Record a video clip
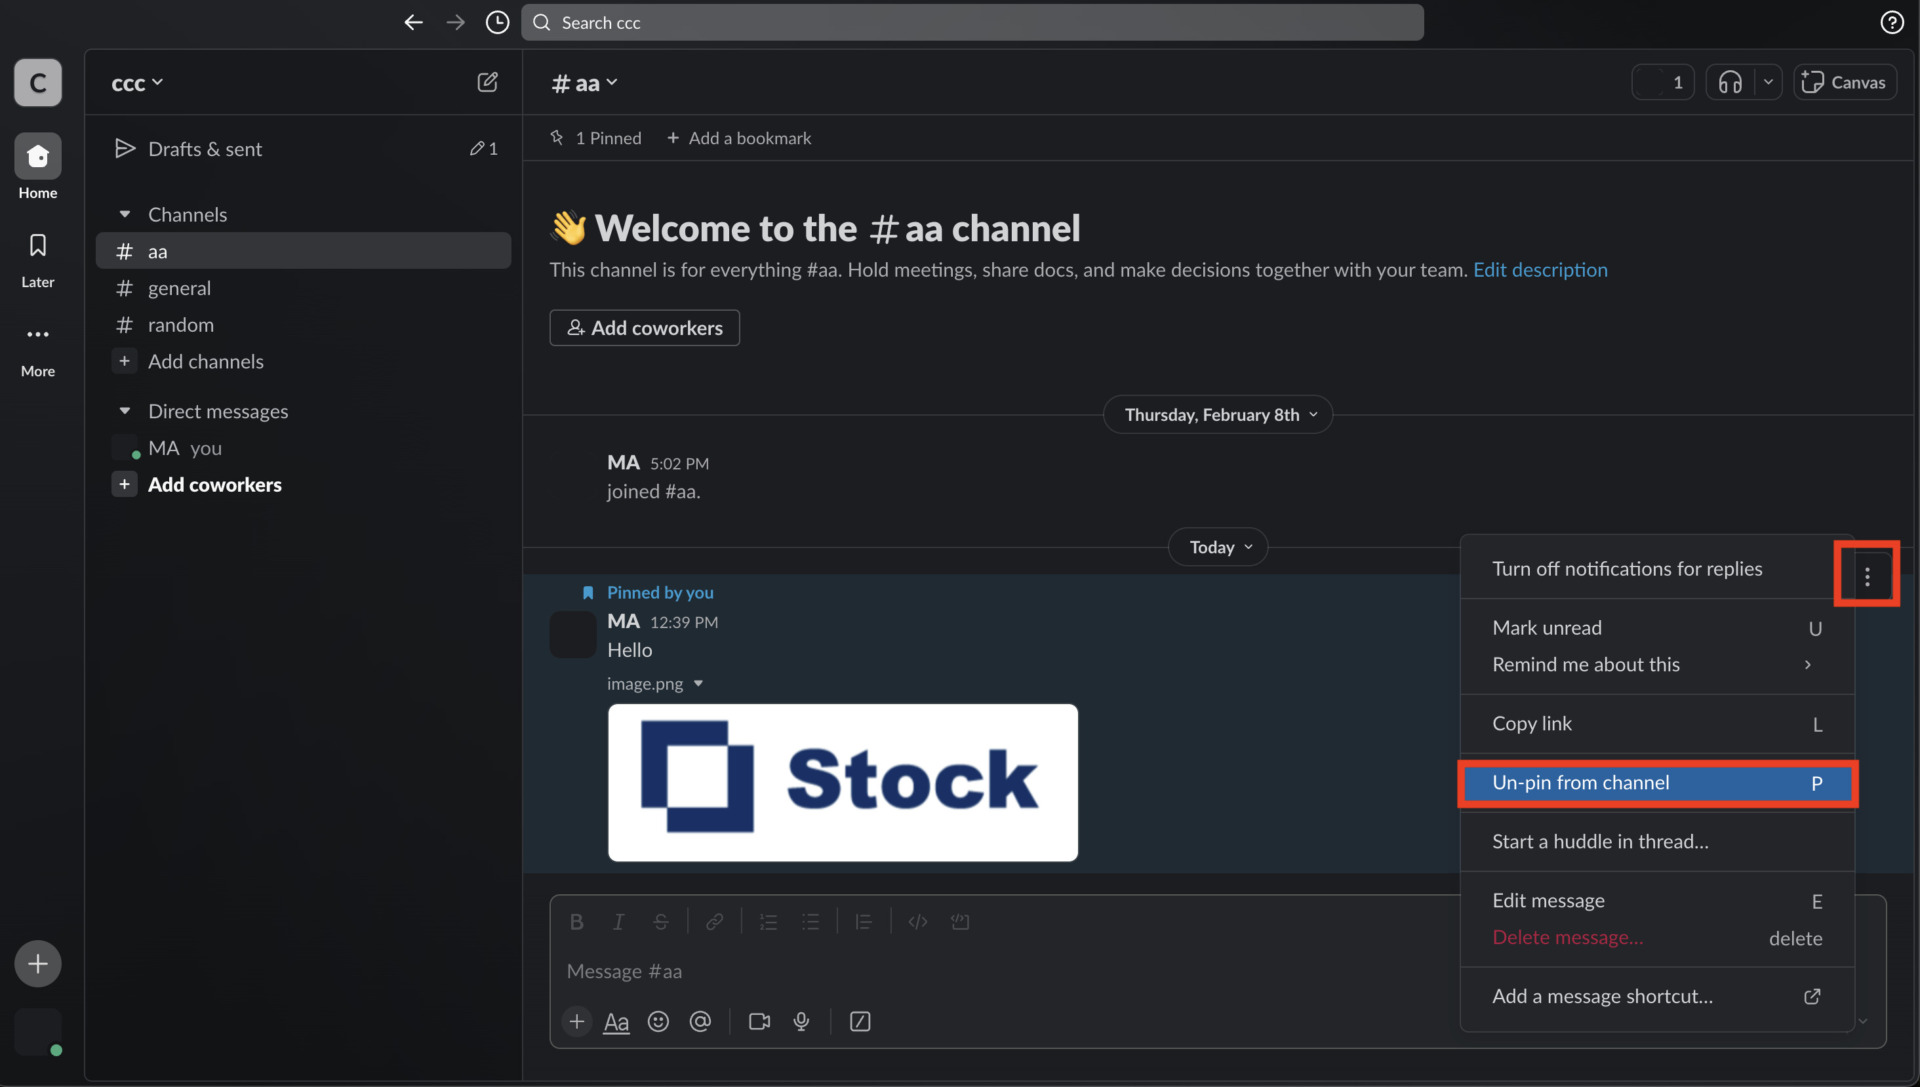This screenshot has height=1087, width=1920. point(759,1021)
